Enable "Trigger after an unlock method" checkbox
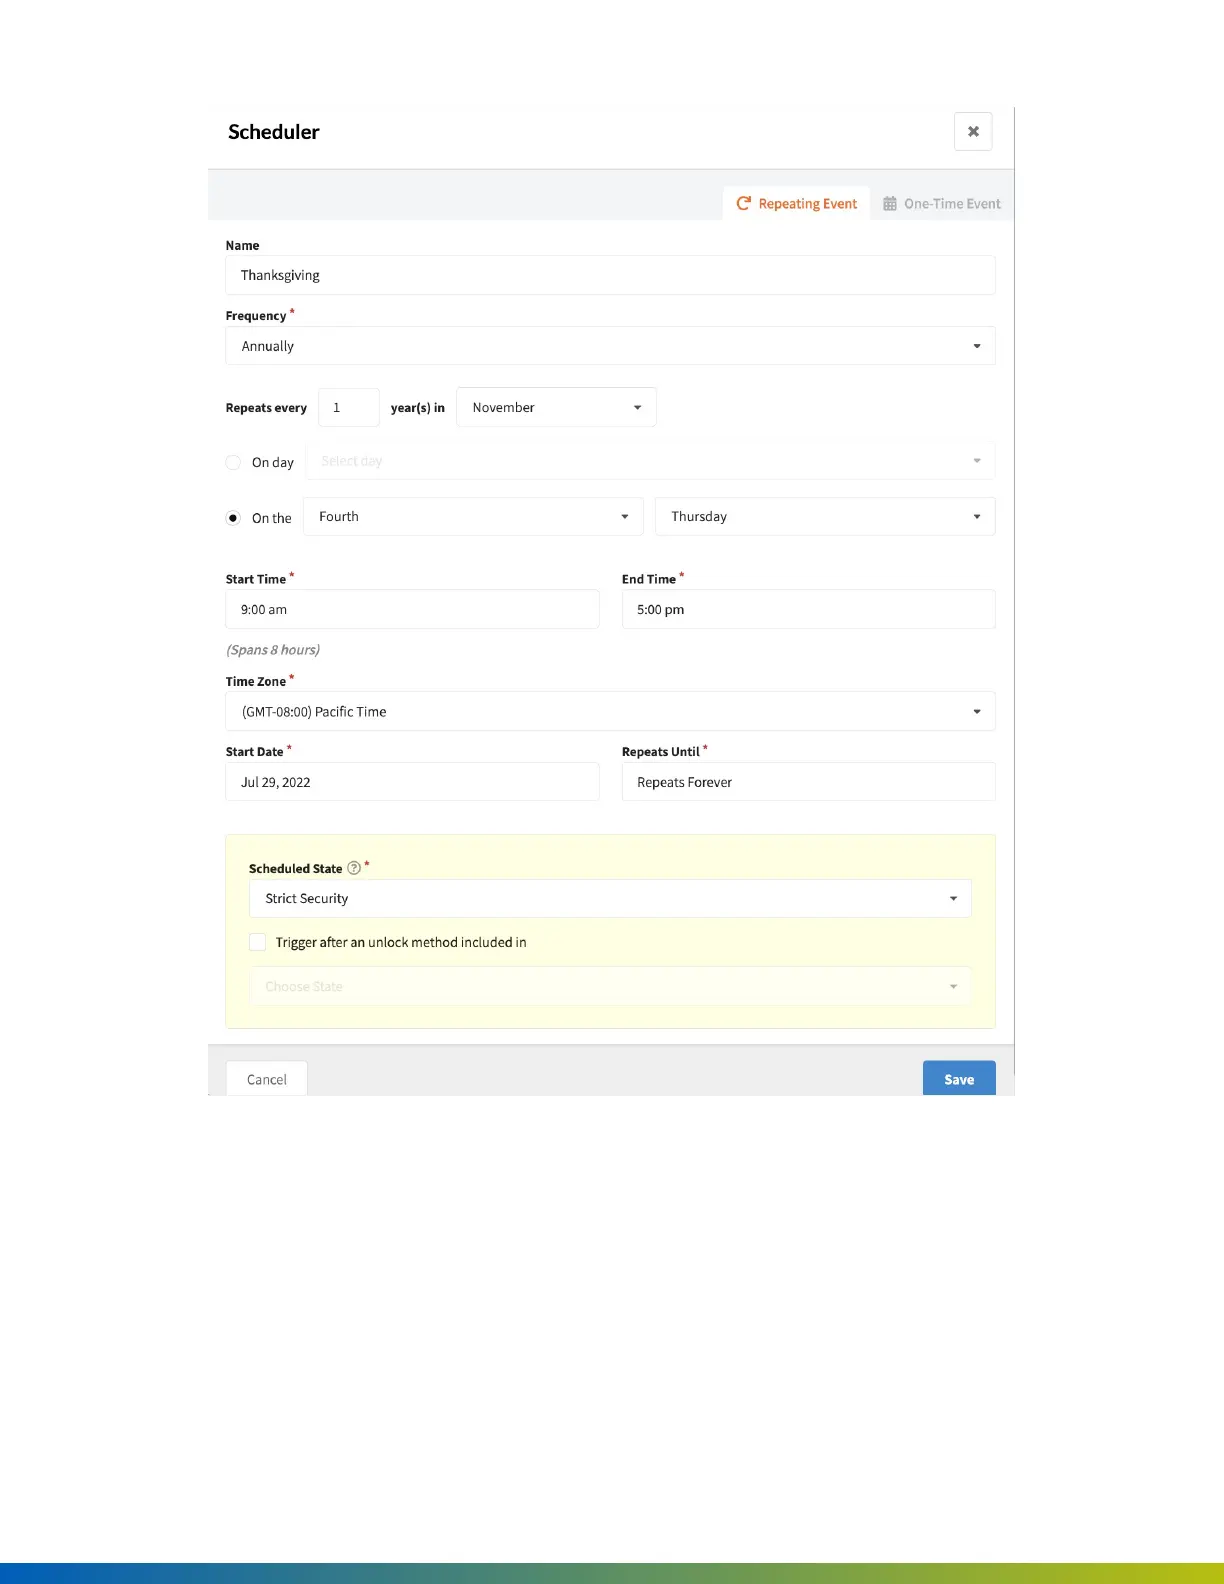This screenshot has width=1224, height=1584. pyautogui.click(x=258, y=942)
